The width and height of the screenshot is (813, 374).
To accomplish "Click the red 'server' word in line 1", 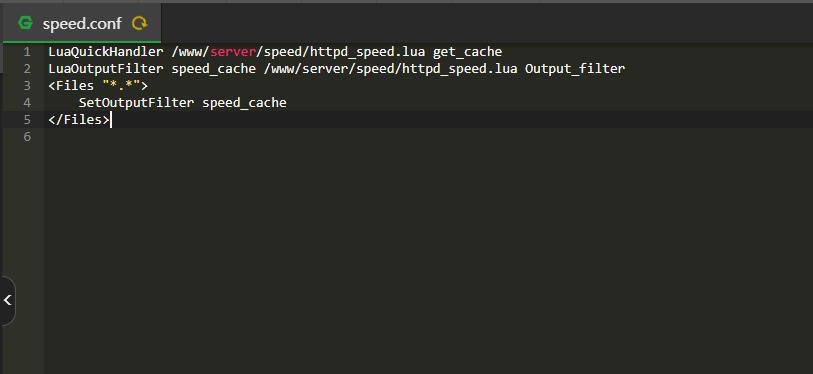I will 233,52.
